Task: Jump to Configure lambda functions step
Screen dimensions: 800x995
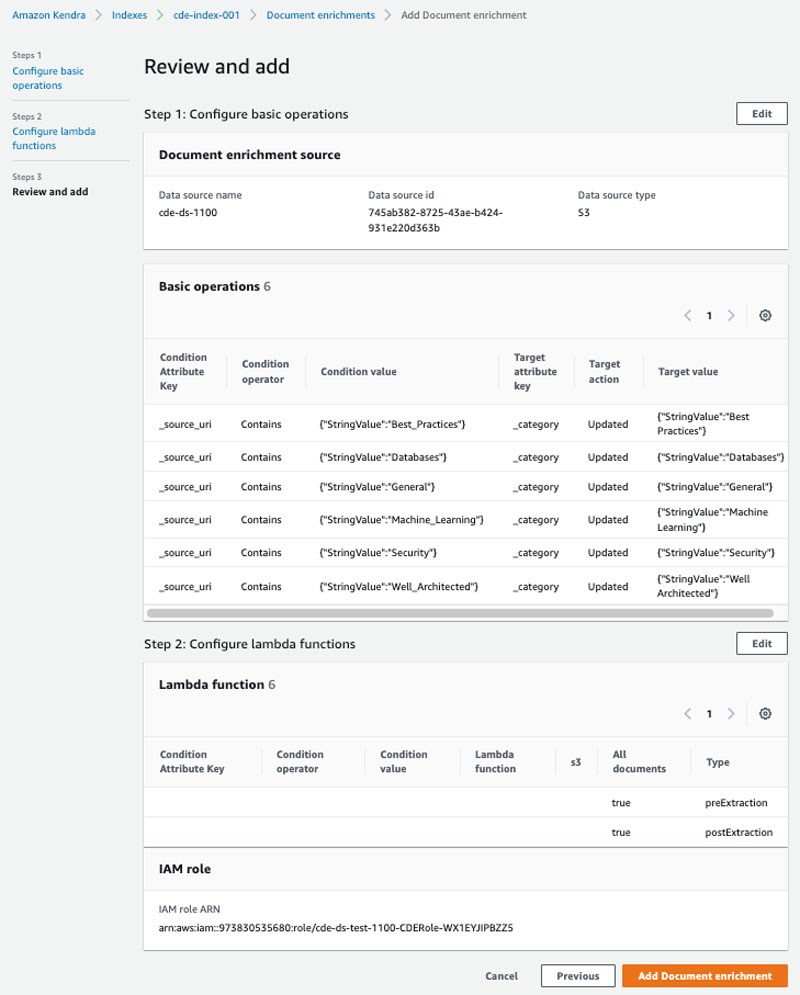Action: tap(53, 138)
